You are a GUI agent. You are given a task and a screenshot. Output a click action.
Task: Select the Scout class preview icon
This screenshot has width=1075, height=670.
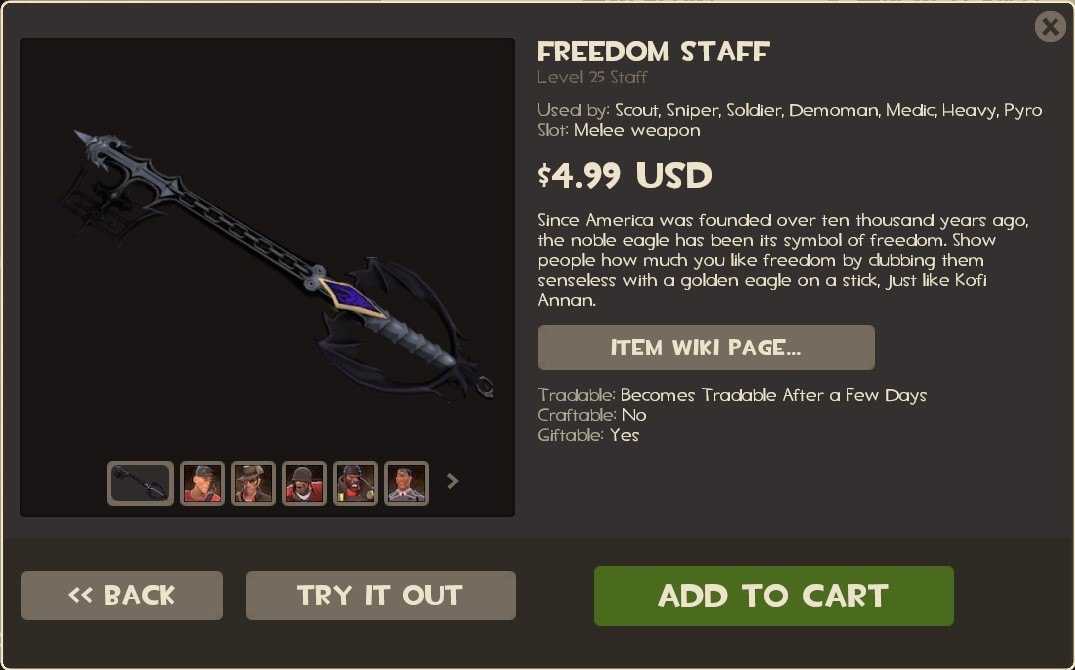pyautogui.click(x=202, y=483)
